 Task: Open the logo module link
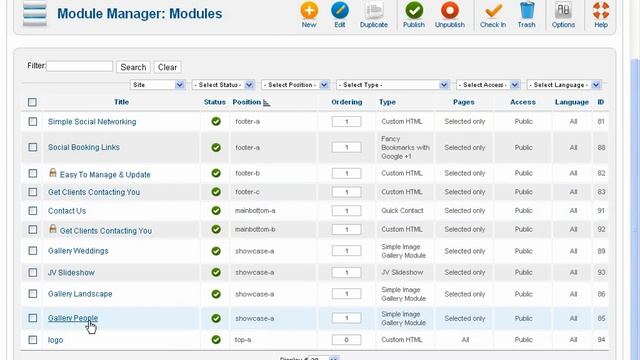[56, 340]
